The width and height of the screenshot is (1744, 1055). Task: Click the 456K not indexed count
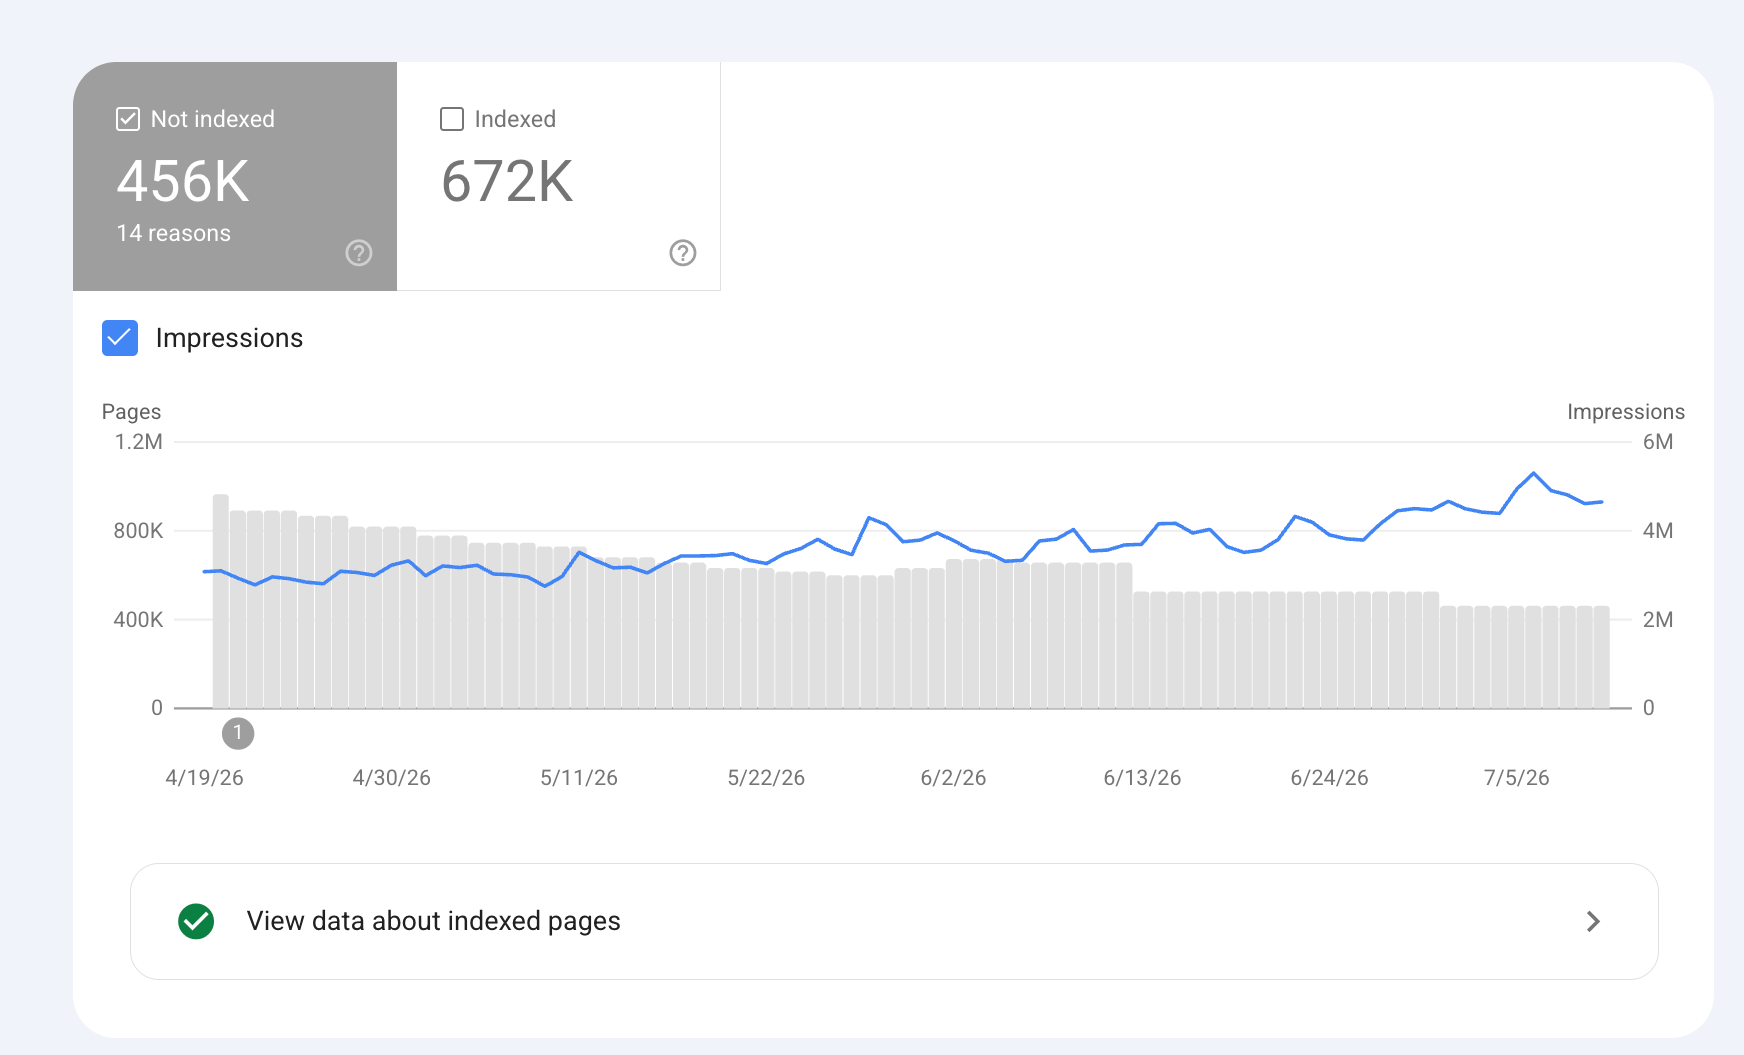183,182
